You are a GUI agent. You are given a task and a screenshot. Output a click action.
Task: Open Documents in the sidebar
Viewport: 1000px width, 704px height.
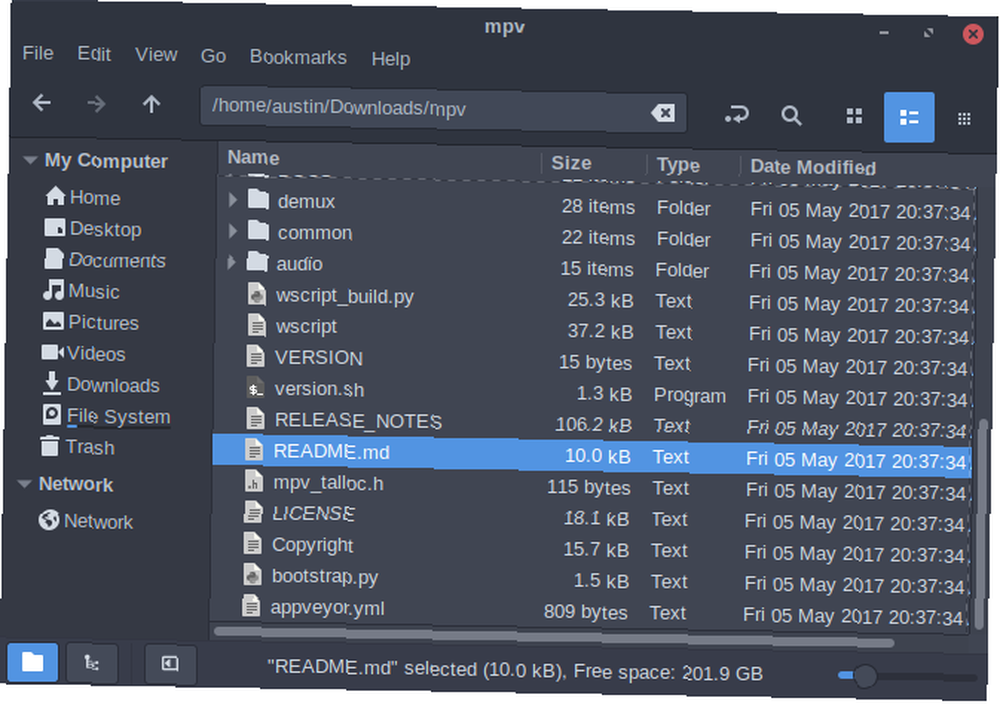click(x=105, y=260)
